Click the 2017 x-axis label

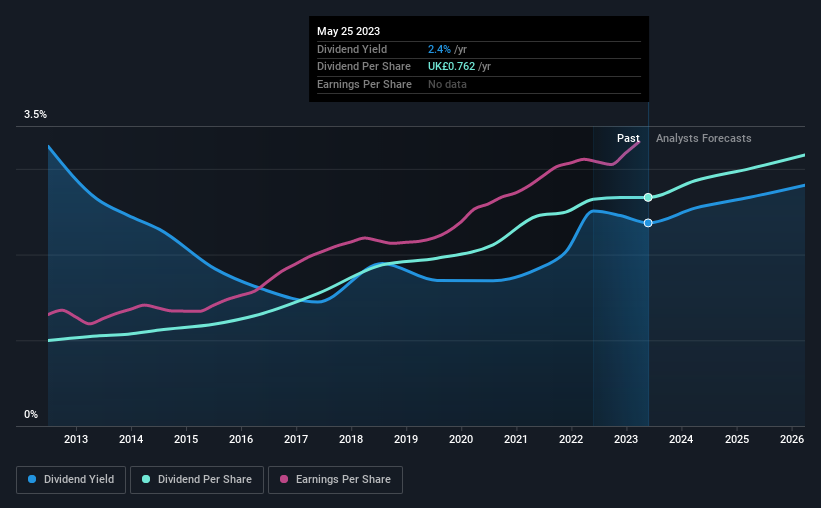click(x=296, y=439)
